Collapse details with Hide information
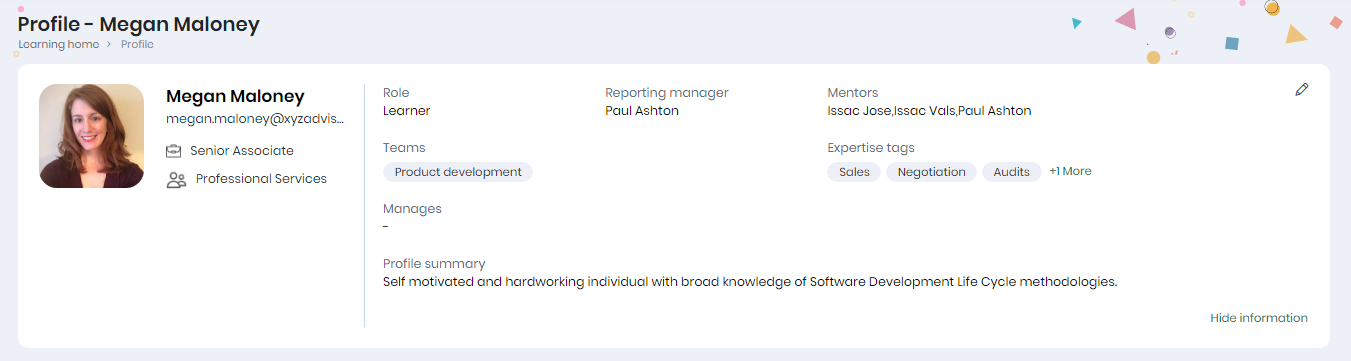1351x361 pixels. tap(1258, 318)
